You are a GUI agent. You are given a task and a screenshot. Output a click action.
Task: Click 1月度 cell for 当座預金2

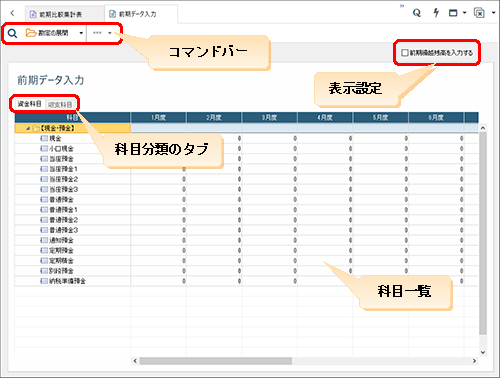coord(158,179)
